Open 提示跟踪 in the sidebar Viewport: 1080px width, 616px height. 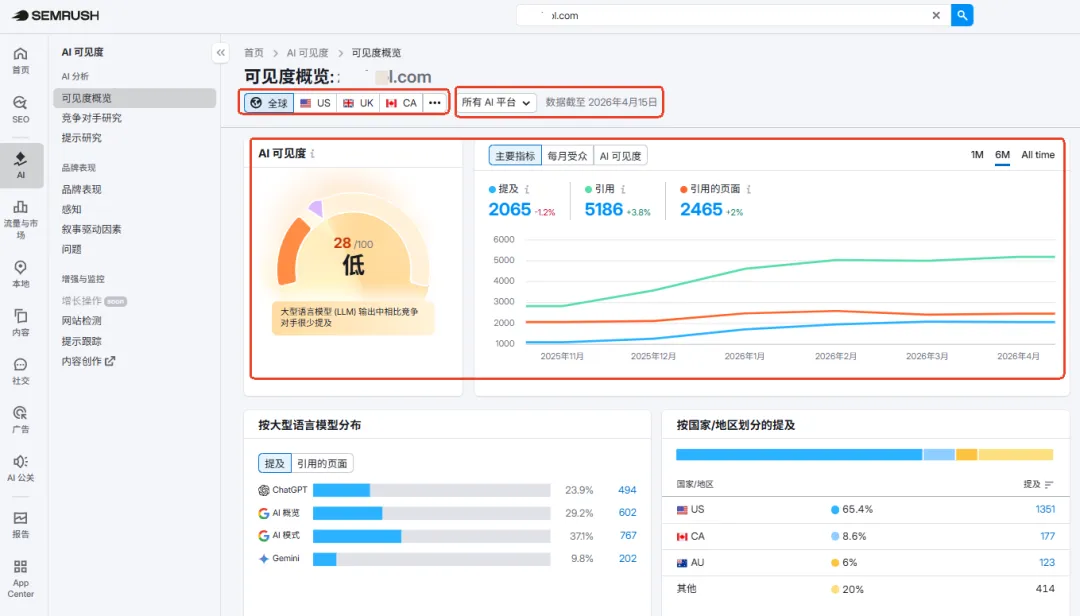(81, 341)
